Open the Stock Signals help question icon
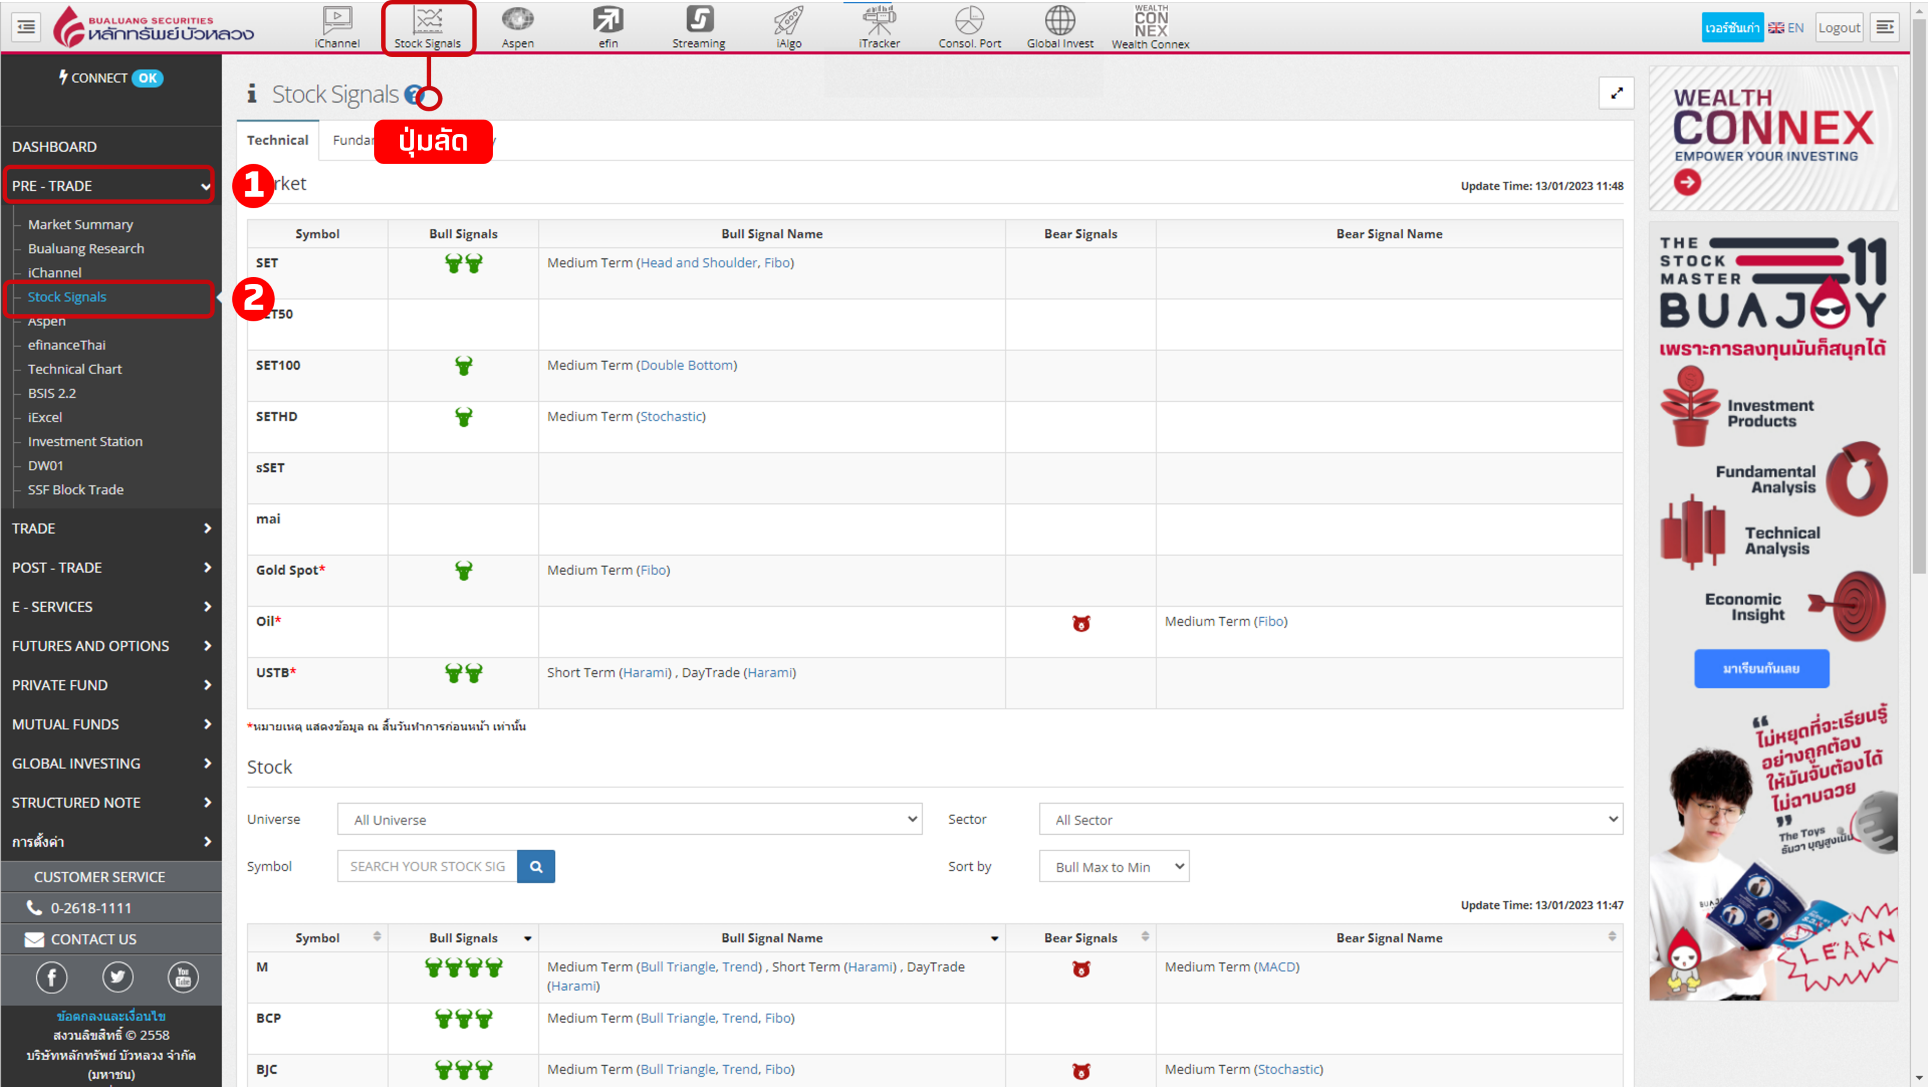Image resolution: width=1928 pixels, height=1087 pixels. coord(414,95)
